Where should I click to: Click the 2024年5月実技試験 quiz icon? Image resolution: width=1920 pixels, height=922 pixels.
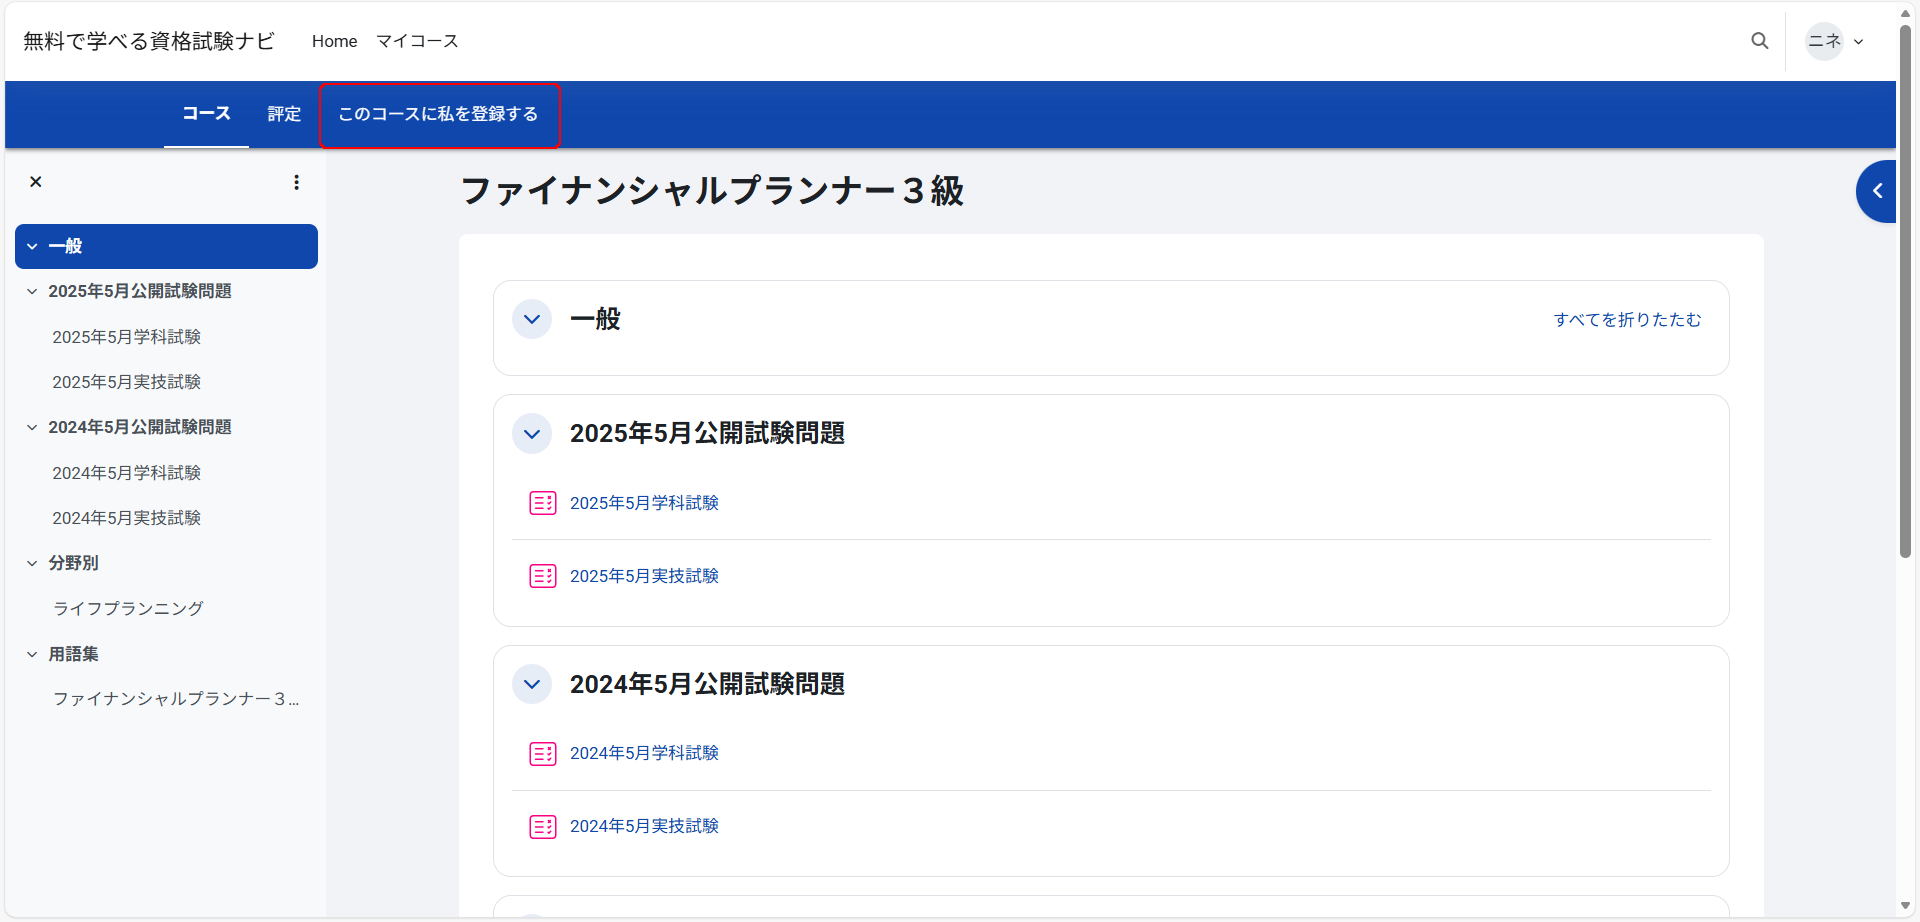coord(542,827)
